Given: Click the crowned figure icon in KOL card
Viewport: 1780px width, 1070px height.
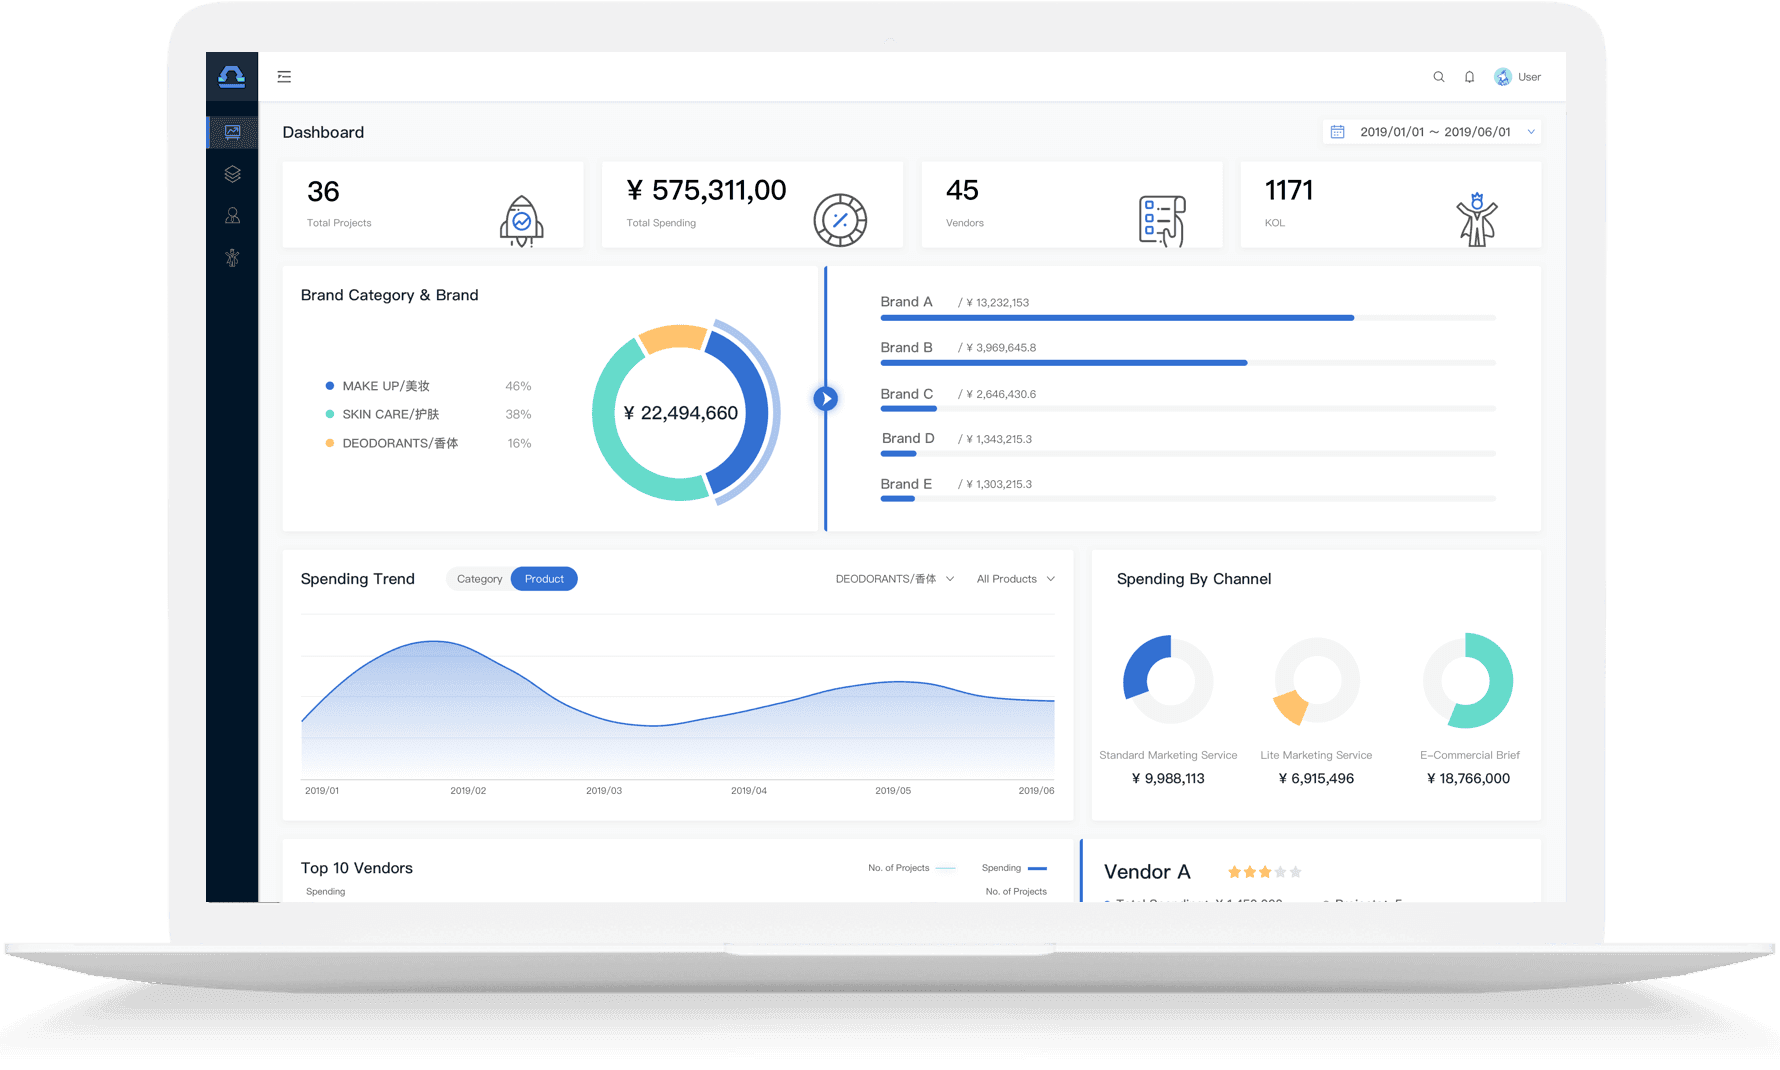Looking at the screenshot, I should [x=1477, y=220].
